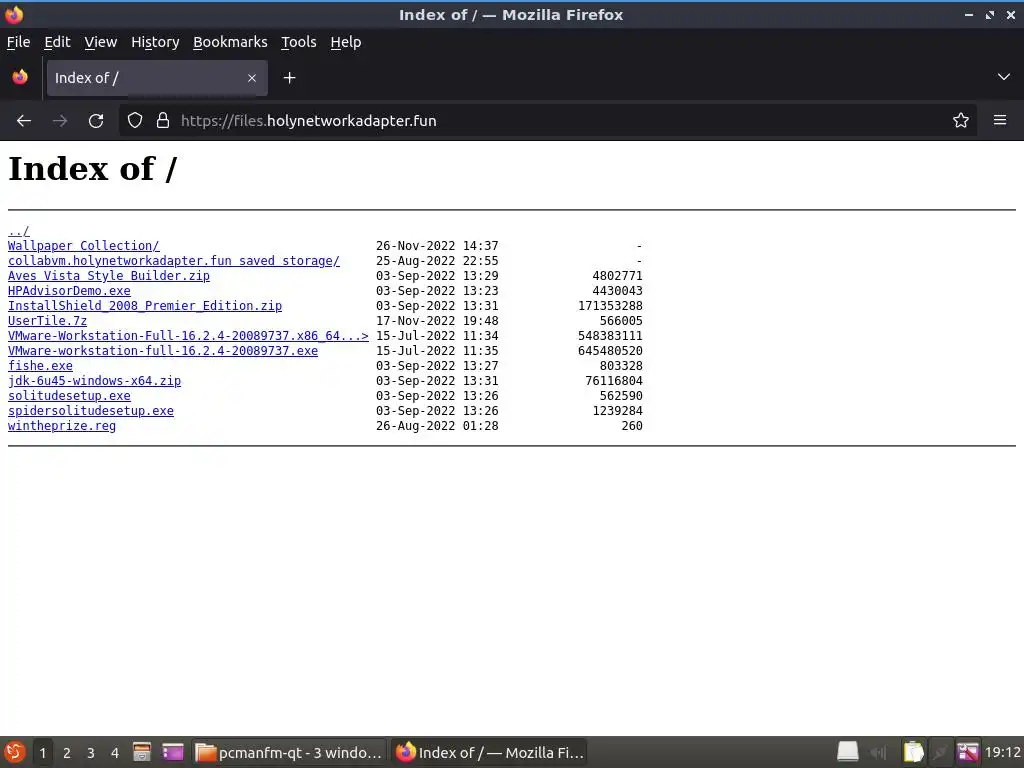This screenshot has width=1024, height=768.
Task: Switch to pcmanfm-qt taskbar window group
Action: [289, 752]
